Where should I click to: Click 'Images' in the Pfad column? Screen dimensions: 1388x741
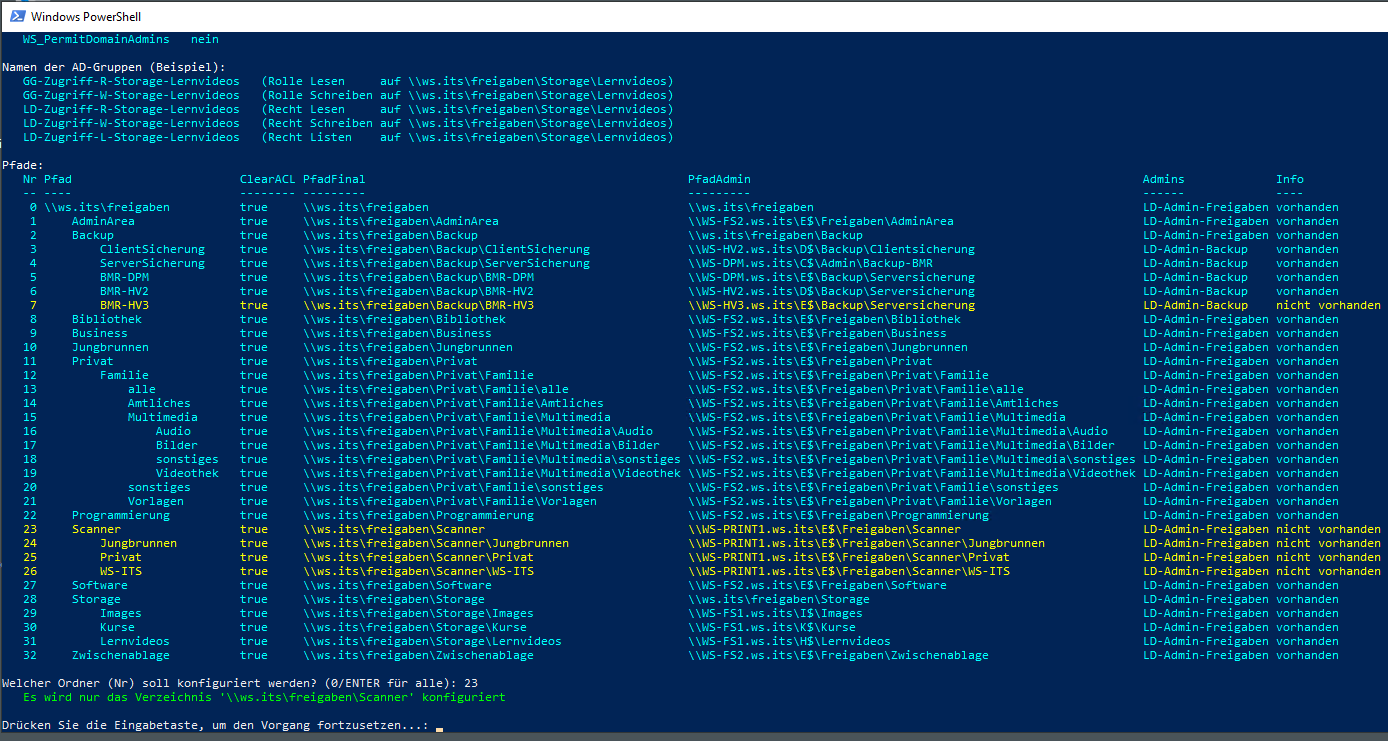pyautogui.click(x=121, y=613)
